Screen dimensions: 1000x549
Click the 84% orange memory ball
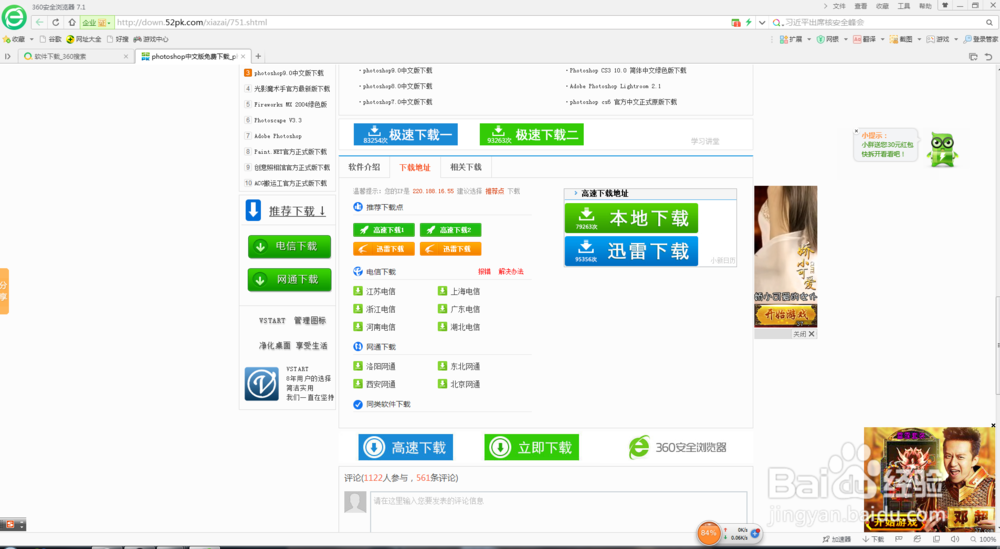(x=709, y=532)
